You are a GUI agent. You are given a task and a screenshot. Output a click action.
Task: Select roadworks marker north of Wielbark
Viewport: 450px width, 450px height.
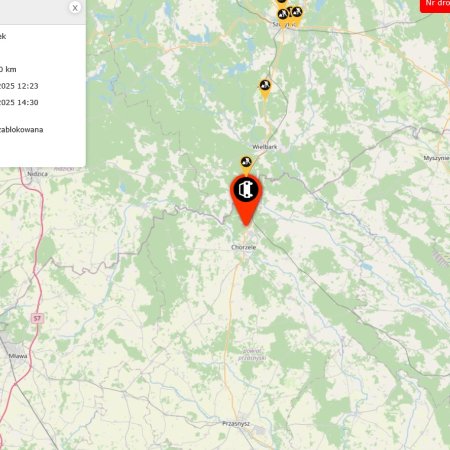[265, 90]
